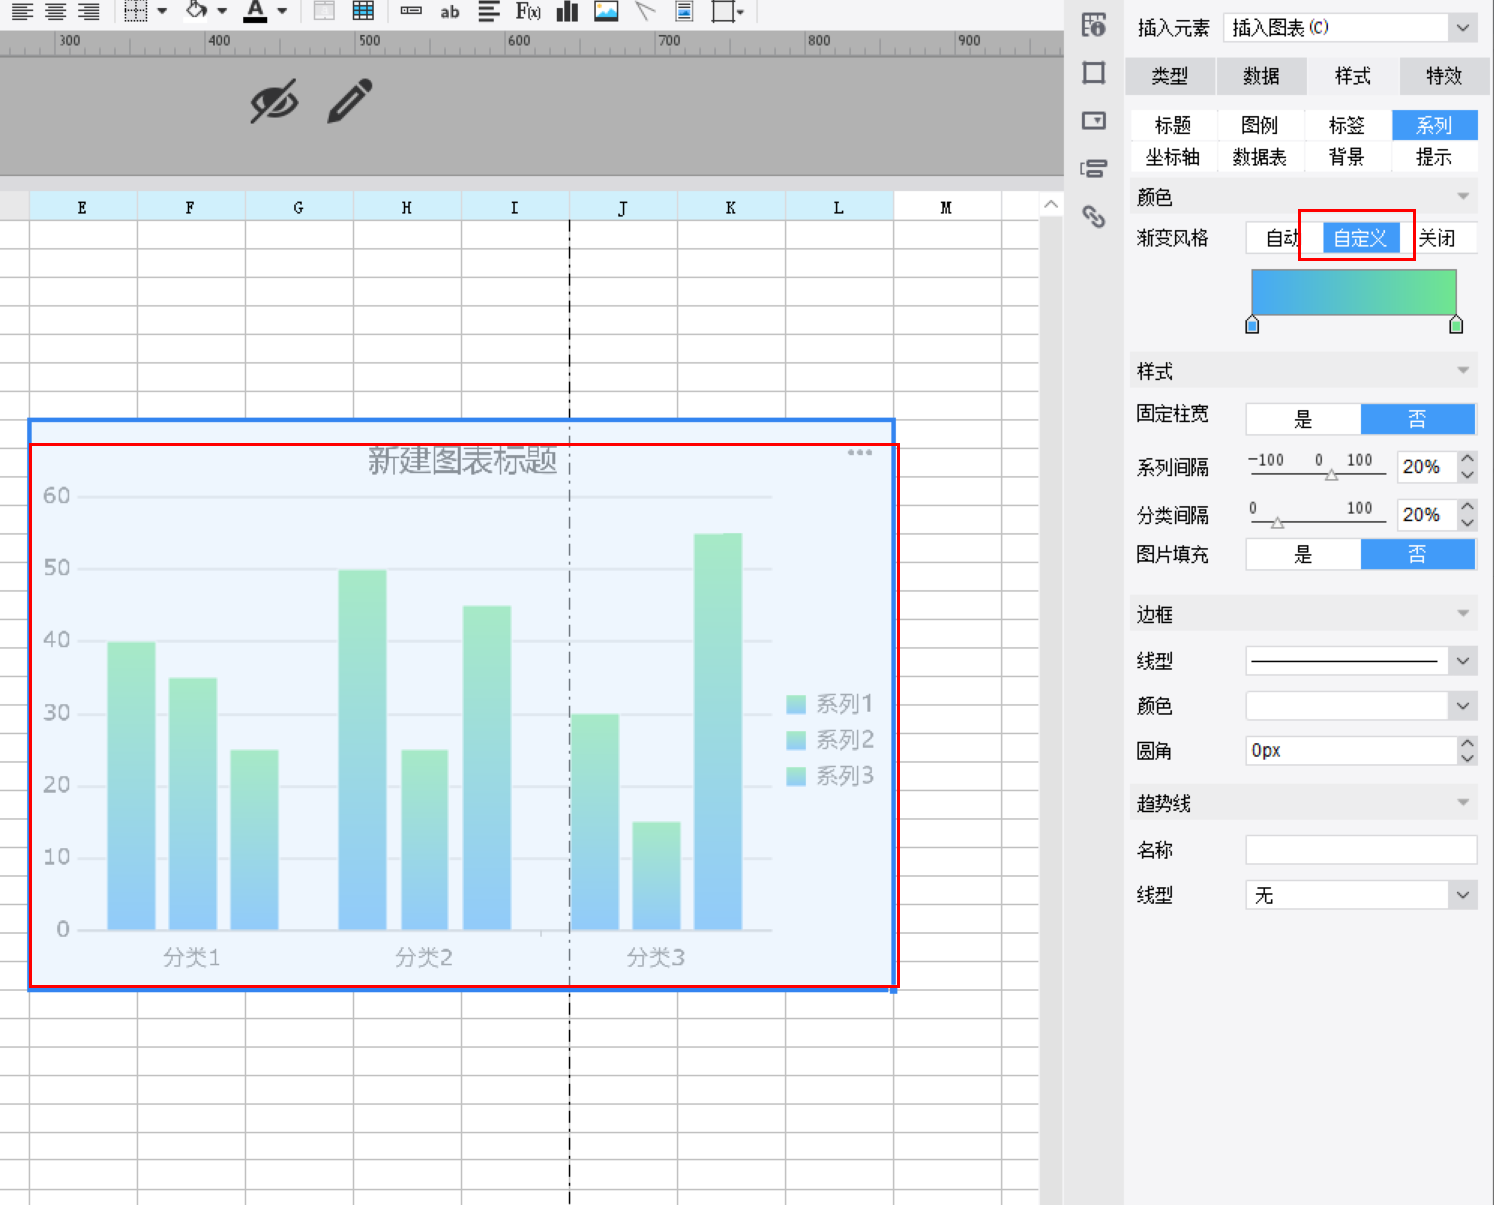Viewport: 1494px width, 1205px height.
Task: Insert slash line with diagonal icon
Action: pyautogui.click(x=645, y=11)
